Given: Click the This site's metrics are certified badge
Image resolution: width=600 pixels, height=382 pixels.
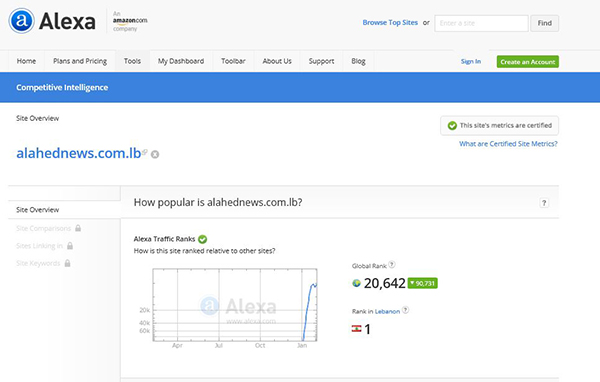Looking at the screenshot, I should 499,126.
